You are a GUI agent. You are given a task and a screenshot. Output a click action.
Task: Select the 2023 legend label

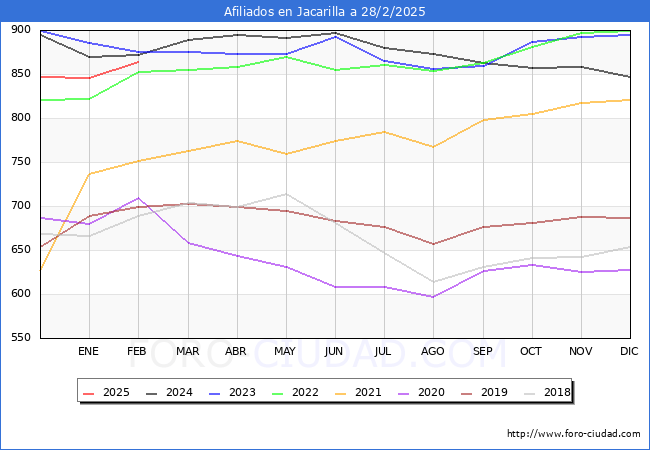(242, 392)
